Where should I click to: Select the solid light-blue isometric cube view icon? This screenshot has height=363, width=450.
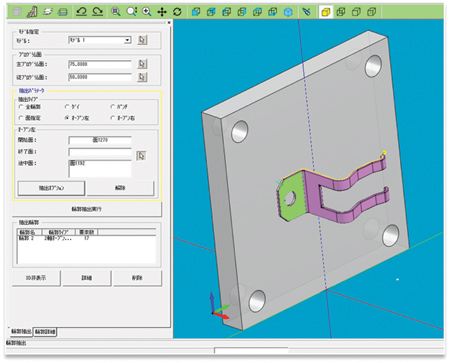tap(288, 13)
